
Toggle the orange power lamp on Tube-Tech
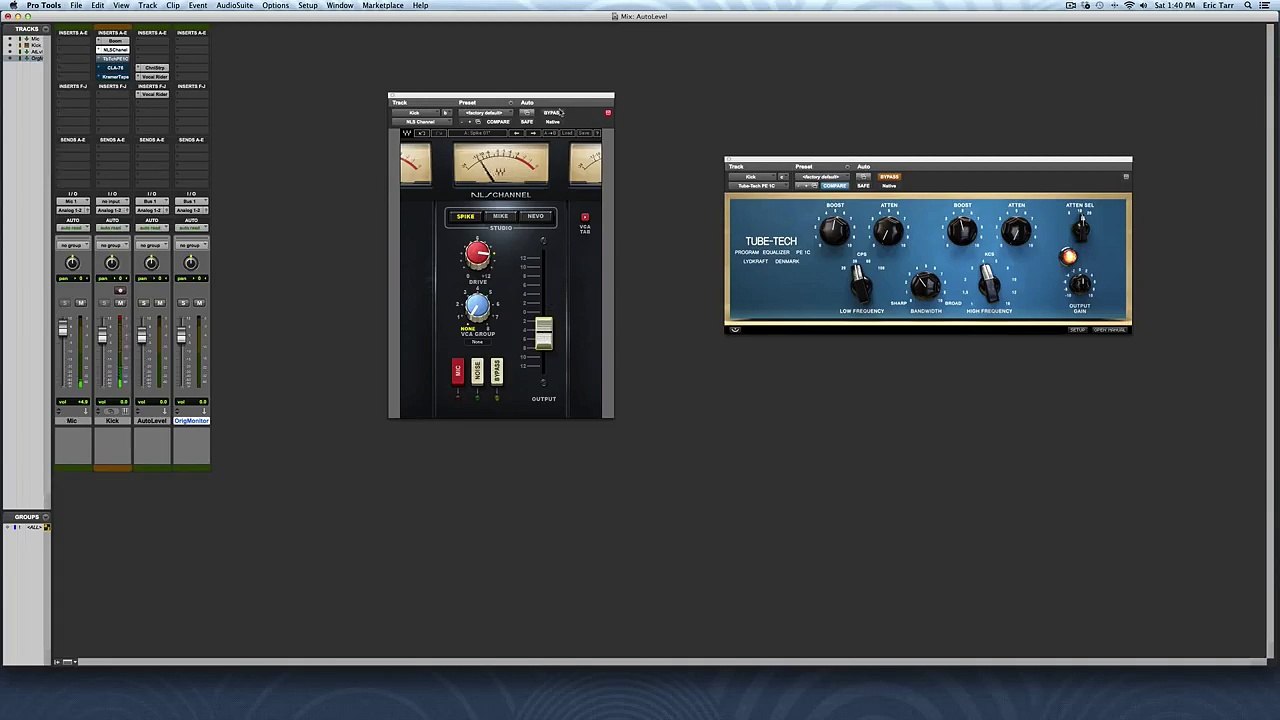(1069, 258)
